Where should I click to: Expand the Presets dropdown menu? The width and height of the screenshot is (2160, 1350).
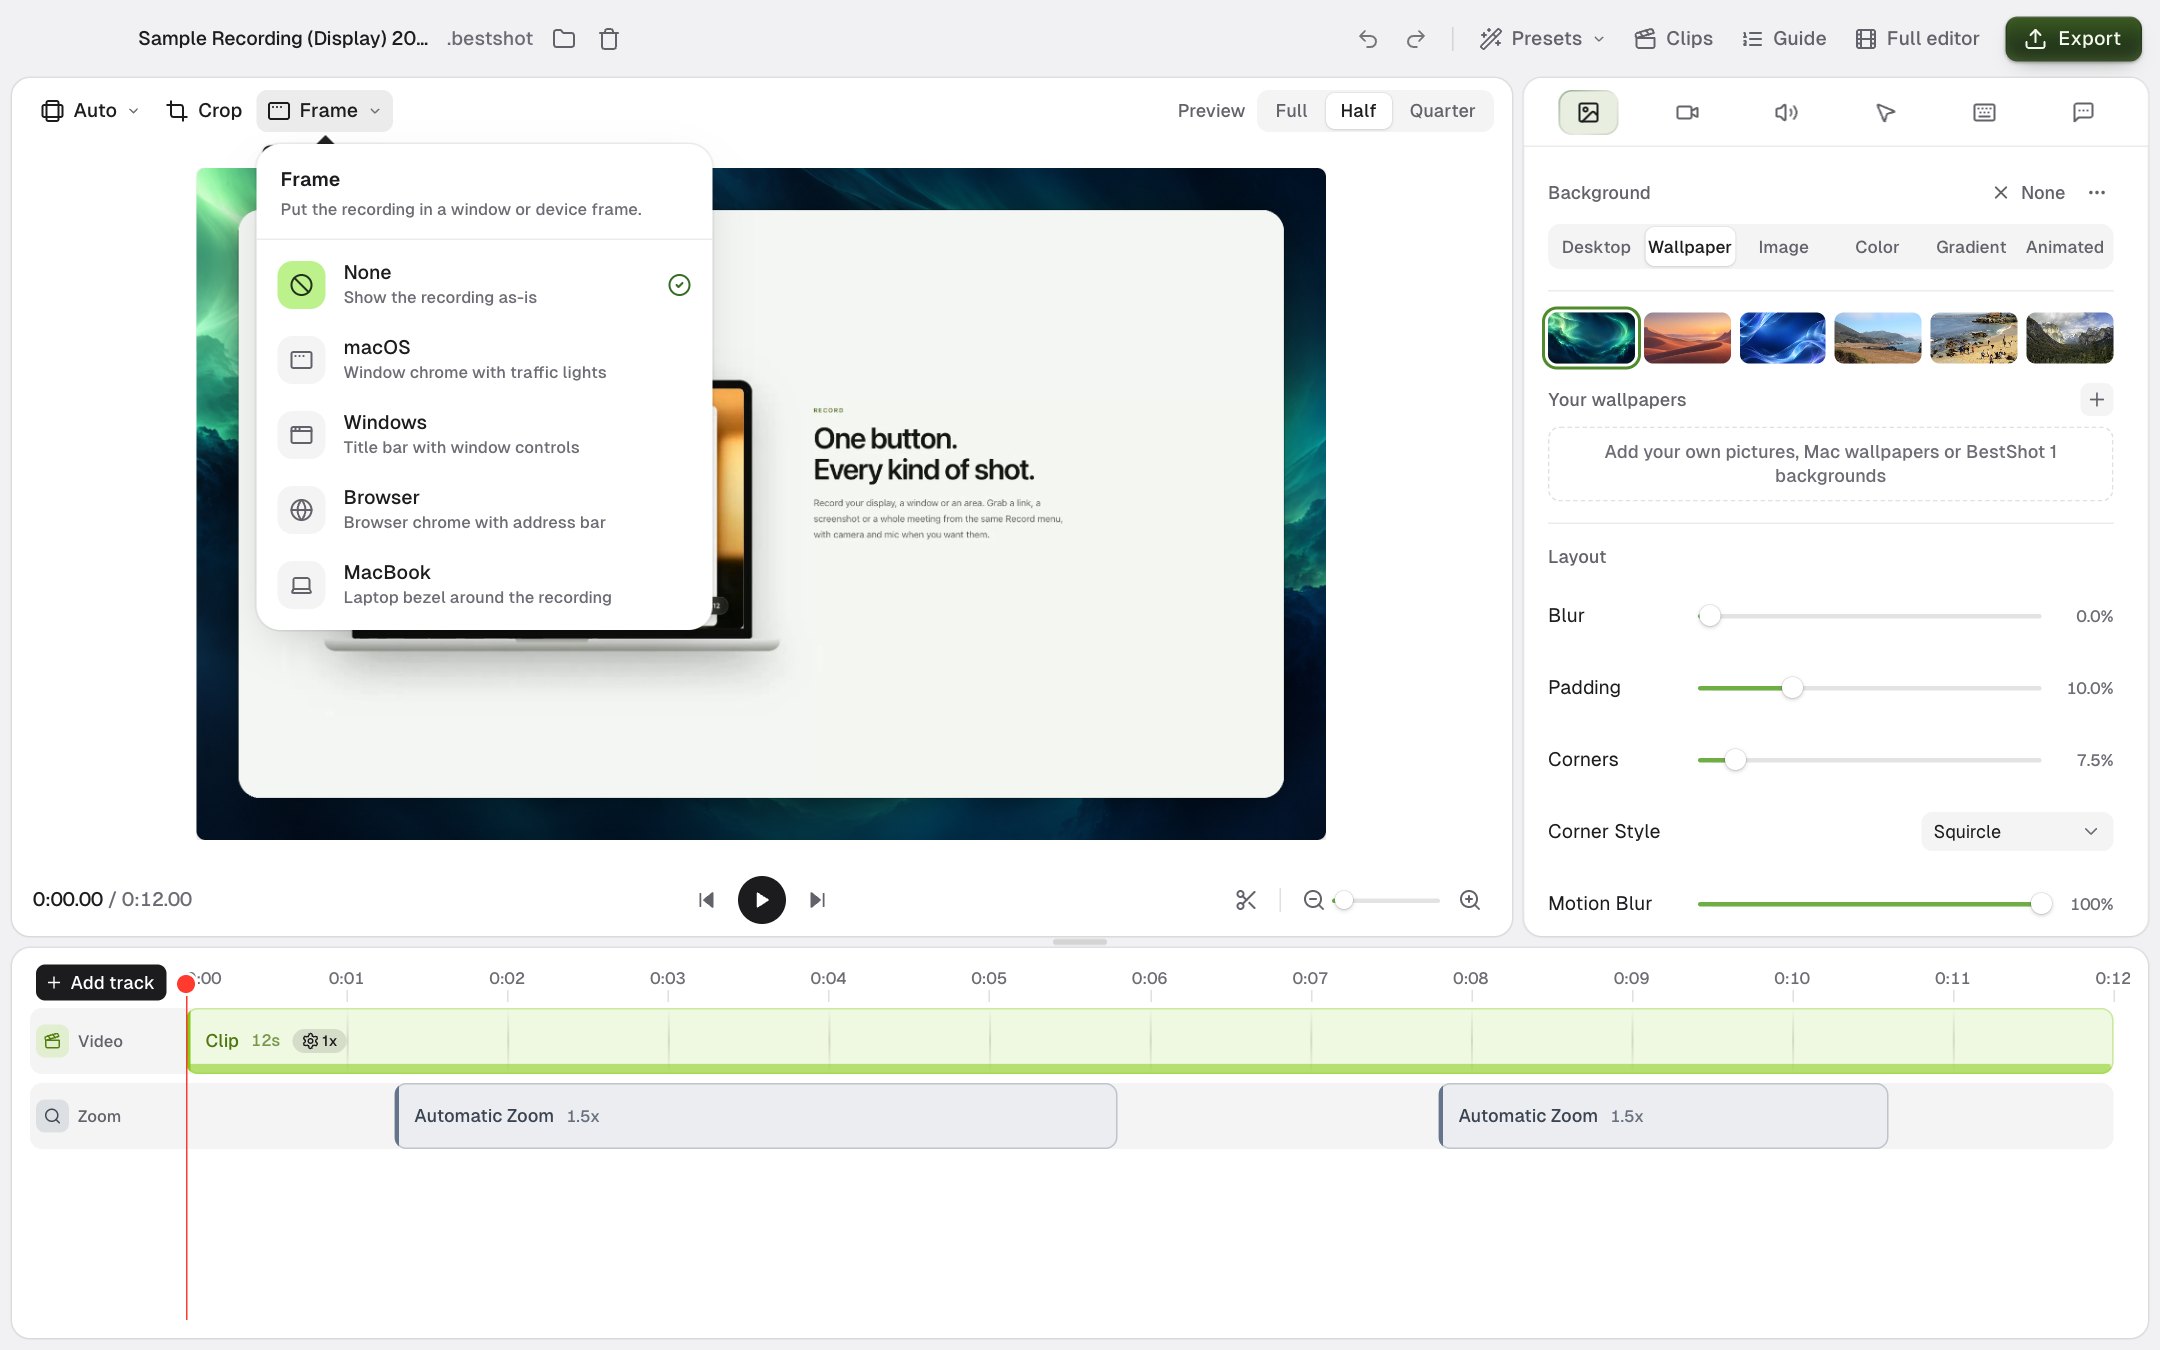pos(1542,39)
